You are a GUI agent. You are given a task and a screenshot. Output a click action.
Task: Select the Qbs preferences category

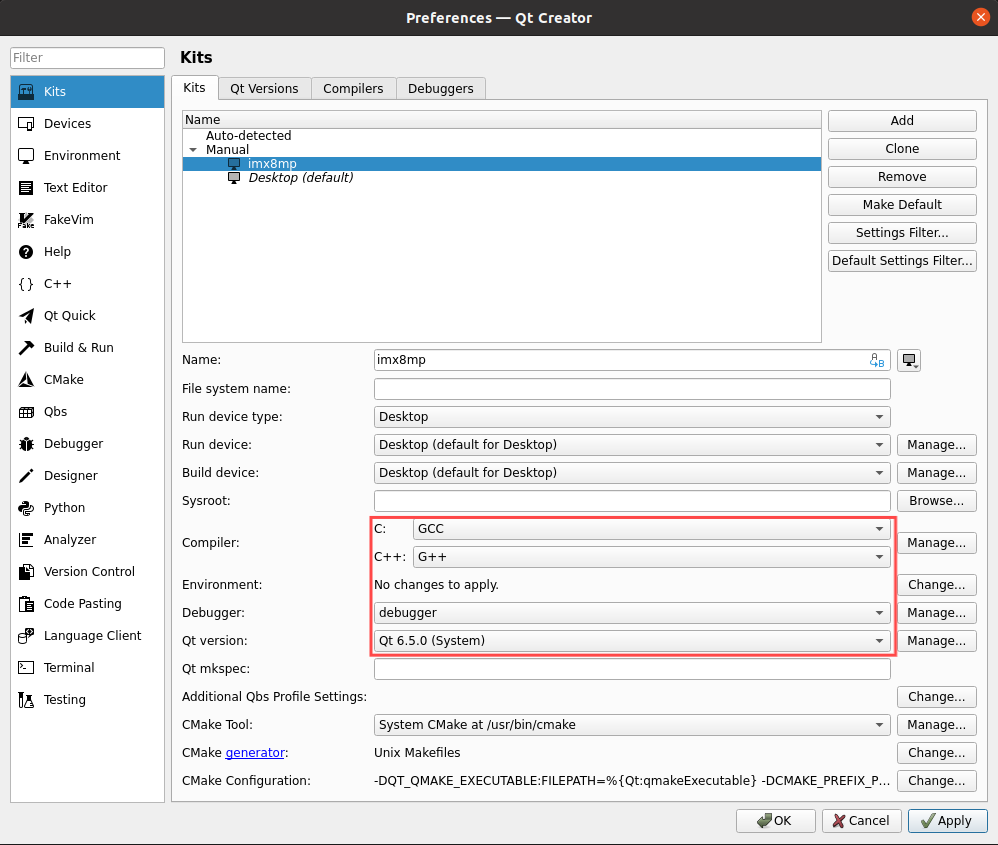point(87,412)
